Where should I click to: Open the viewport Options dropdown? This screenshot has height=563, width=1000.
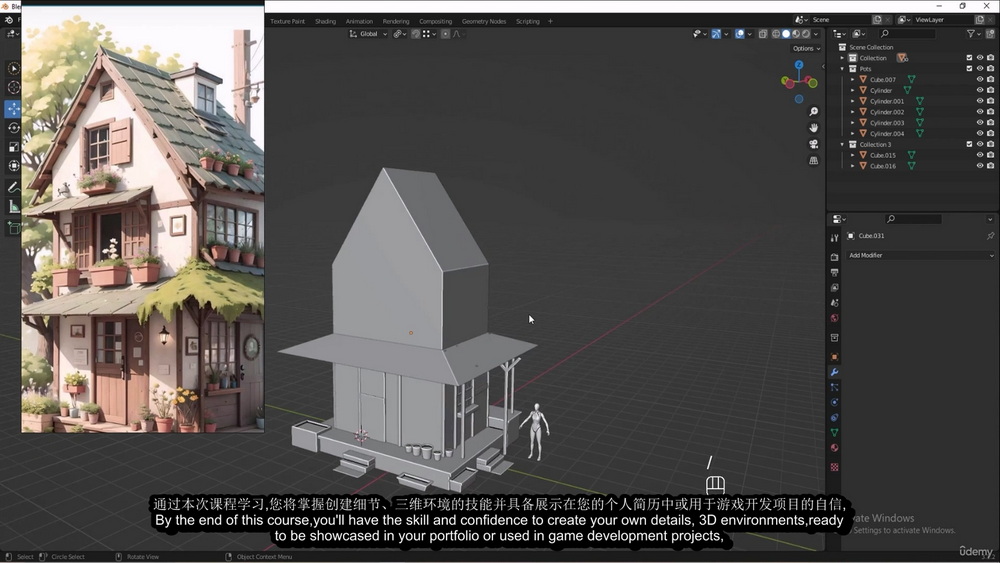tap(806, 48)
